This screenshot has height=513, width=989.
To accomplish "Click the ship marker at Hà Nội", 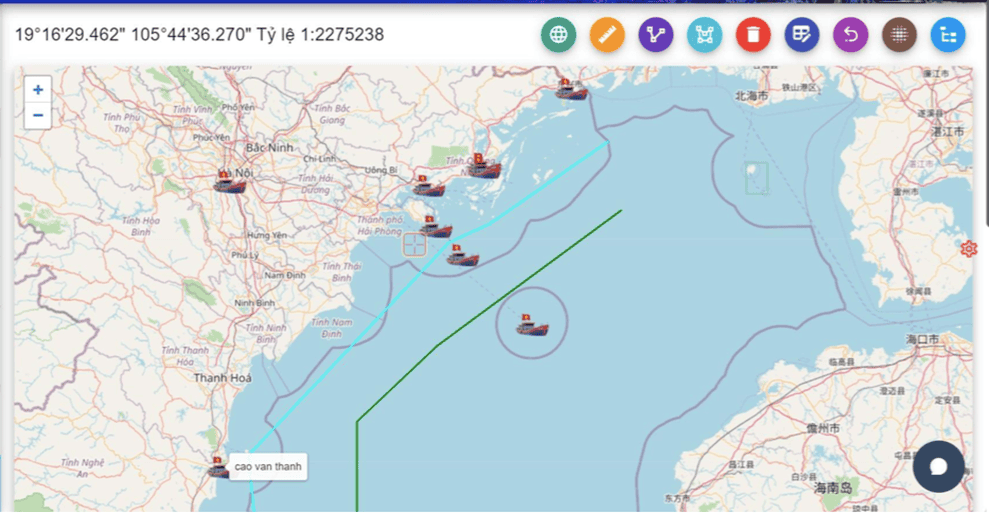I will 229,182.
